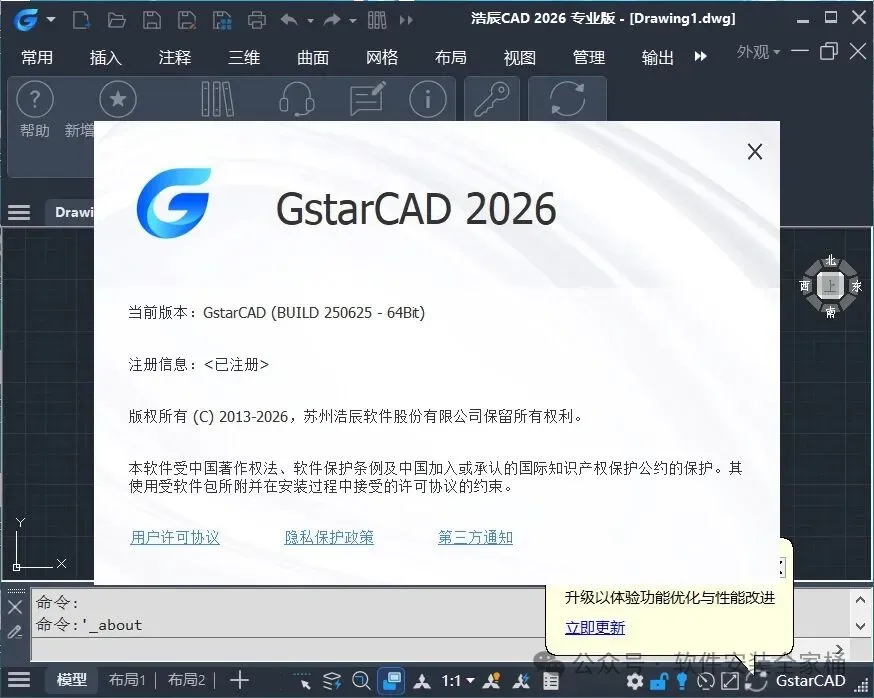Add a new layout with plus button
874x698 pixels.
[239, 680]
